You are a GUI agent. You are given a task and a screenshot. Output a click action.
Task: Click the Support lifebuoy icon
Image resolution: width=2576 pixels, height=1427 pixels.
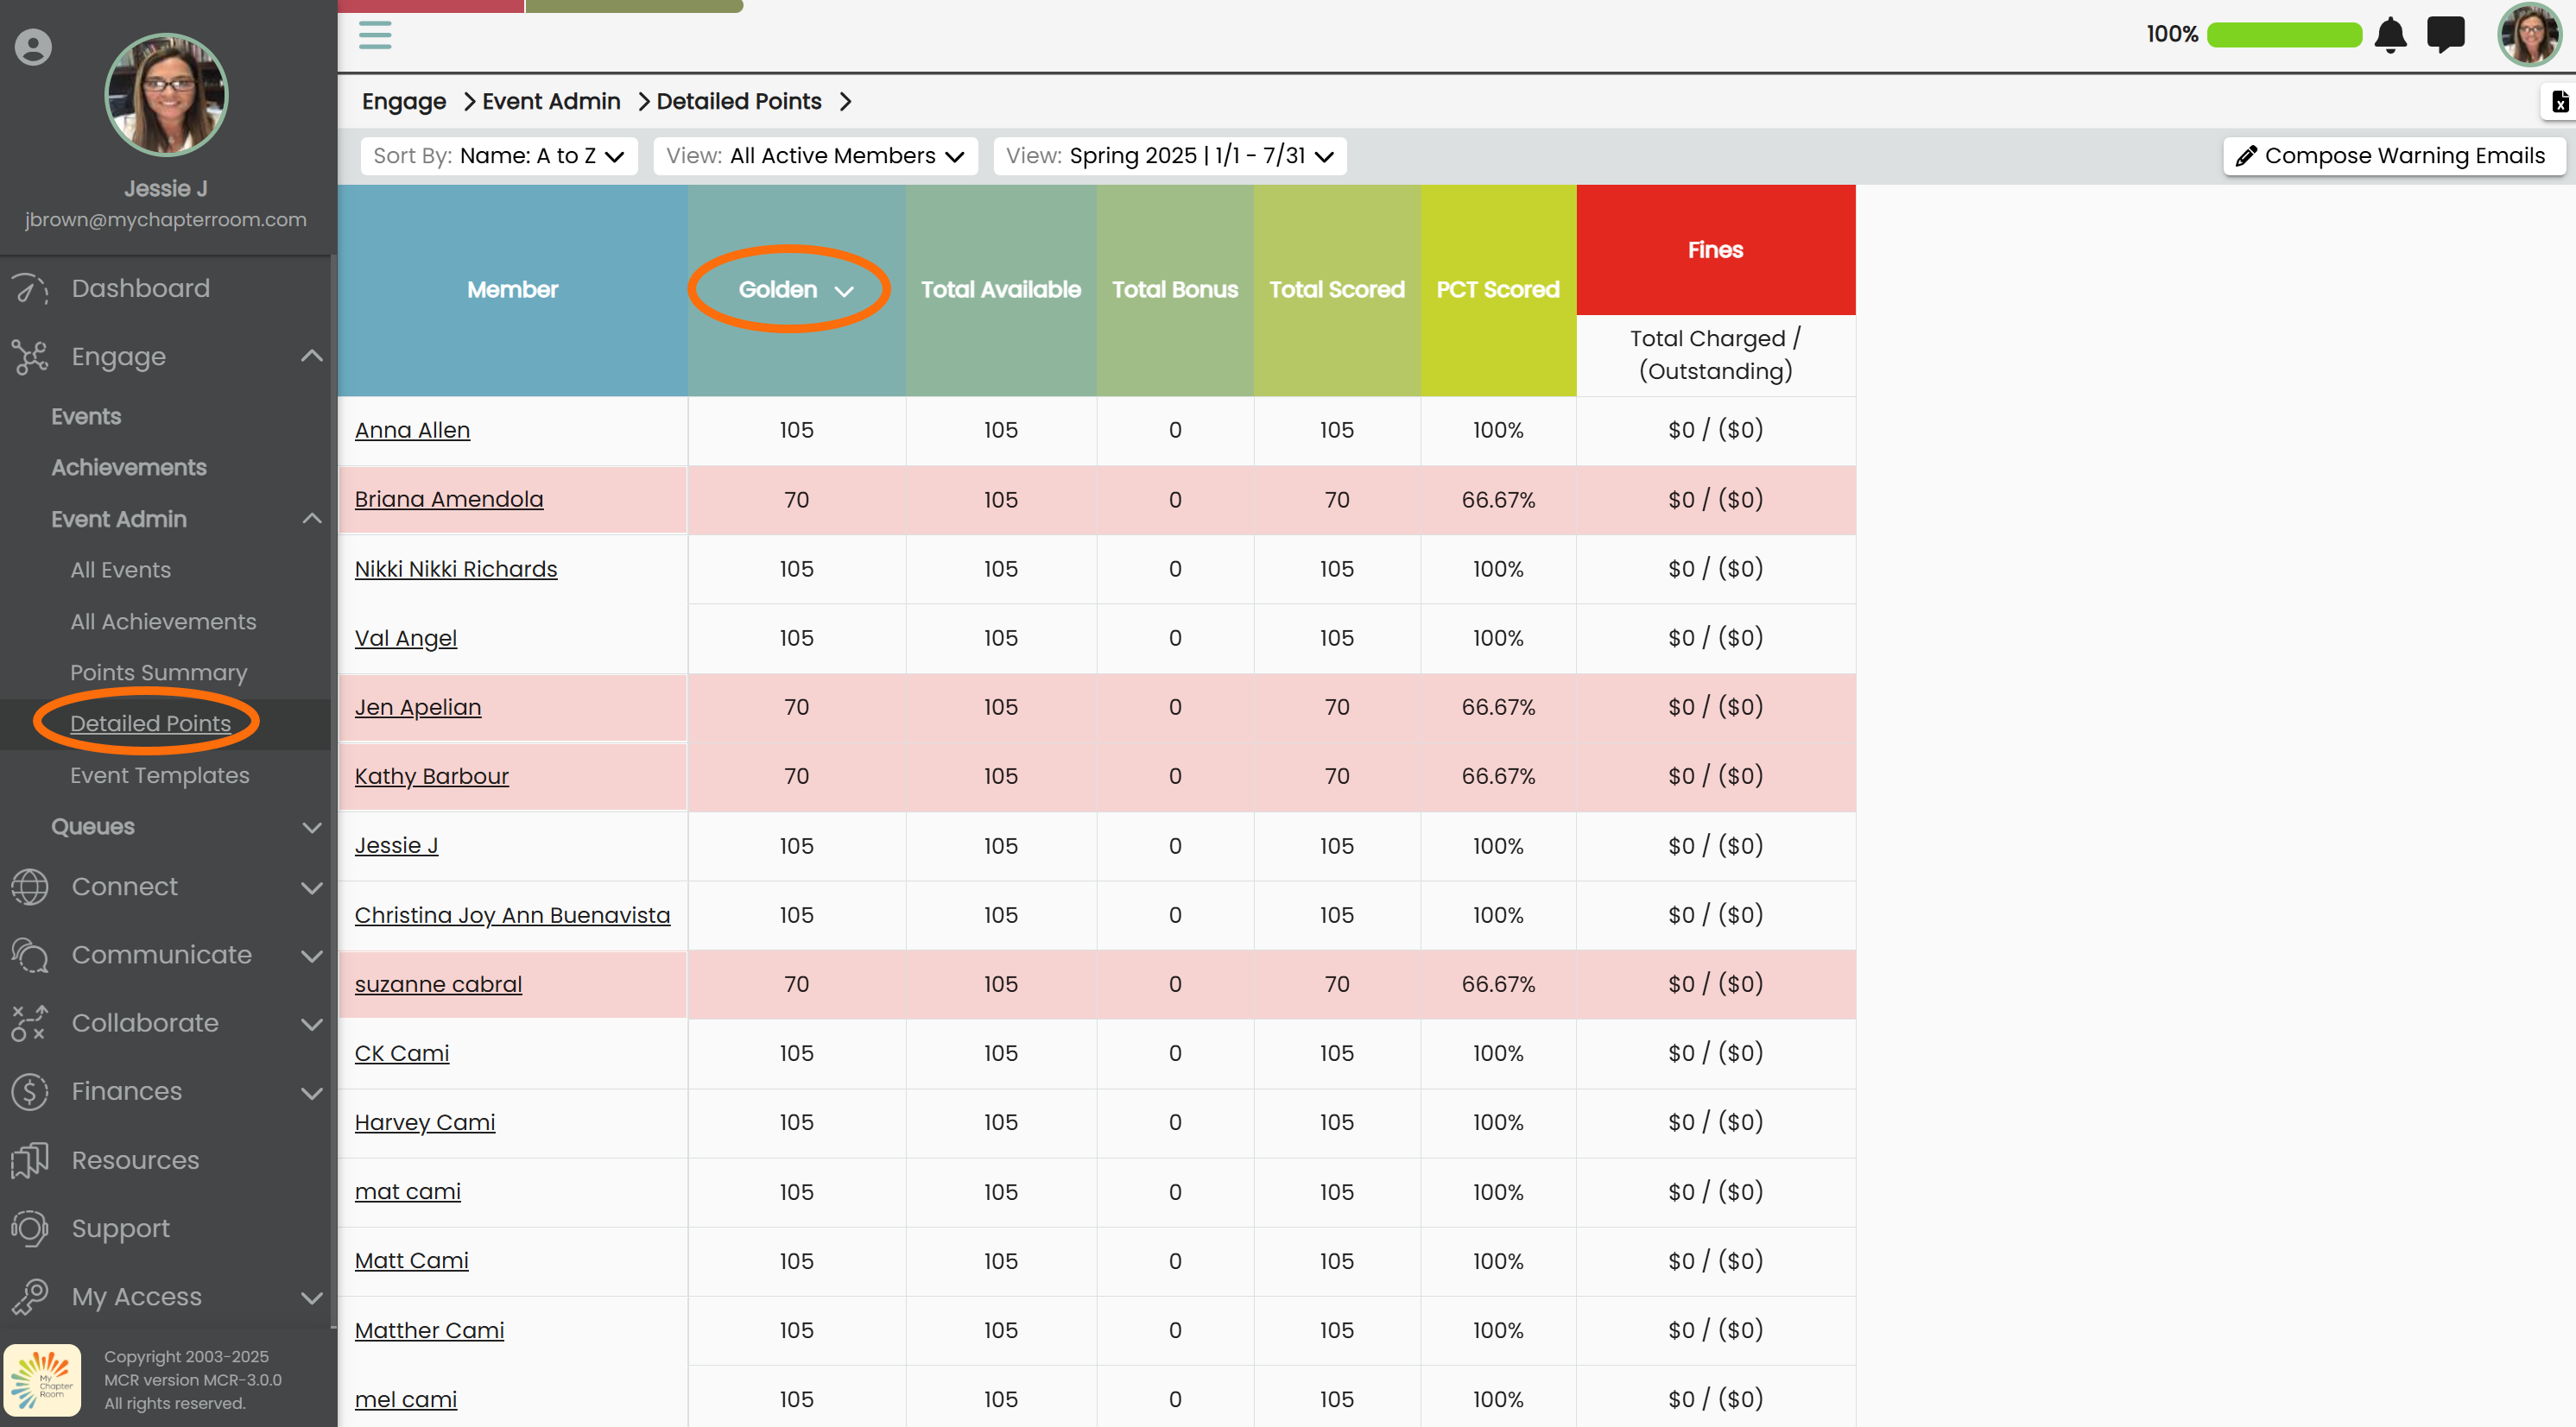pos(30,1228)
